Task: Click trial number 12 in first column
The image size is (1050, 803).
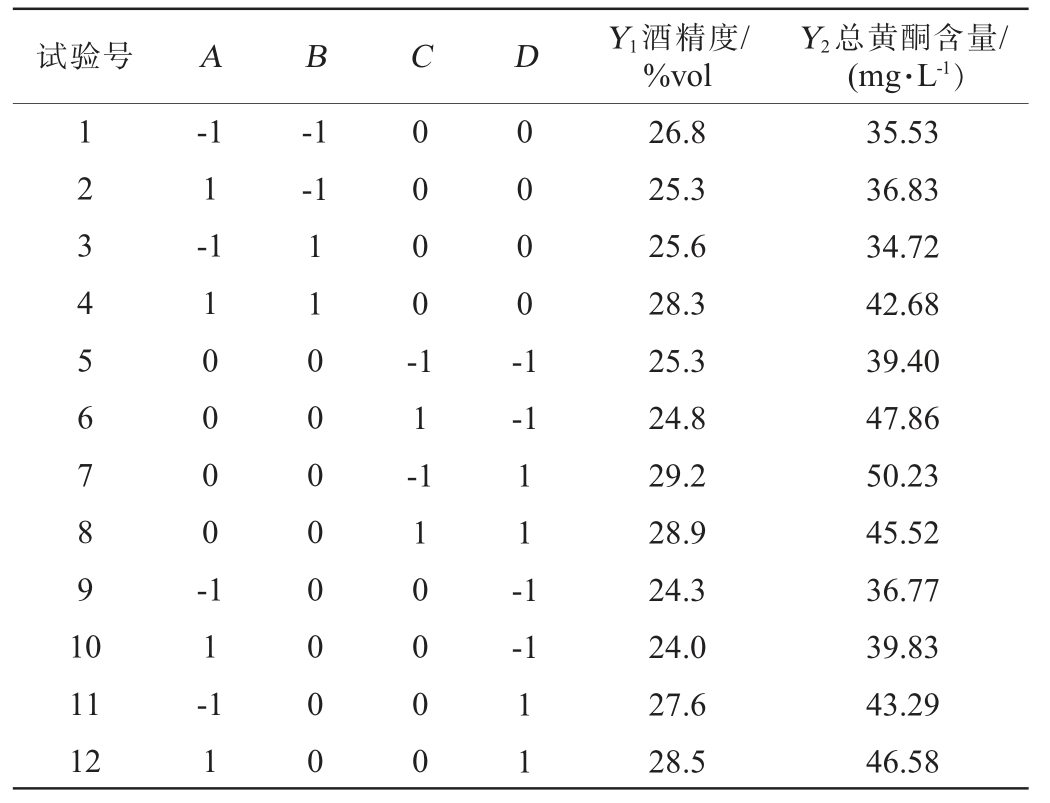Action: point(85,763)
